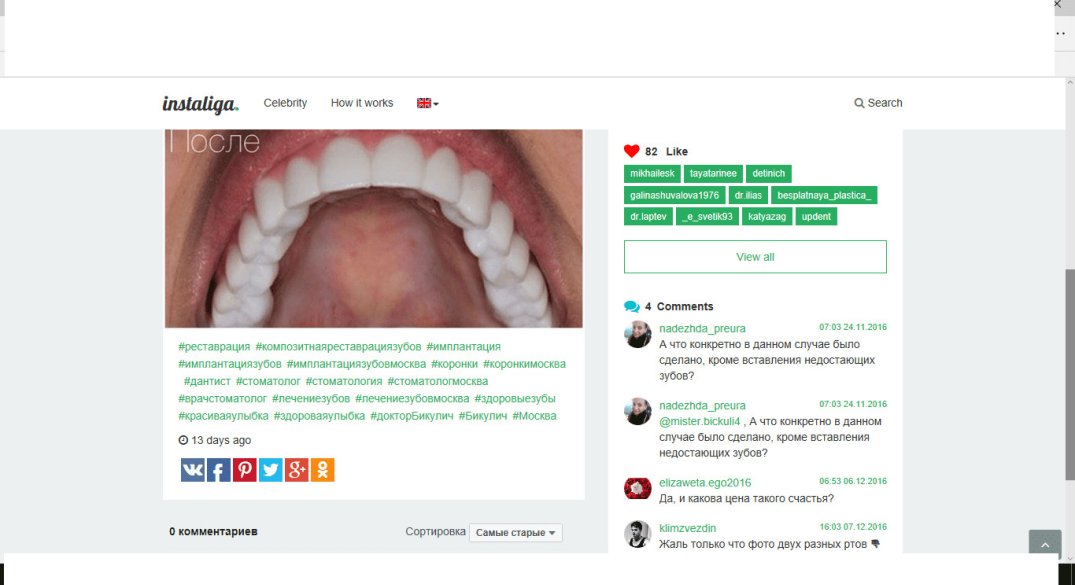
Task: Open the Самые старые sort dropdown
Action: coord(516,532)
